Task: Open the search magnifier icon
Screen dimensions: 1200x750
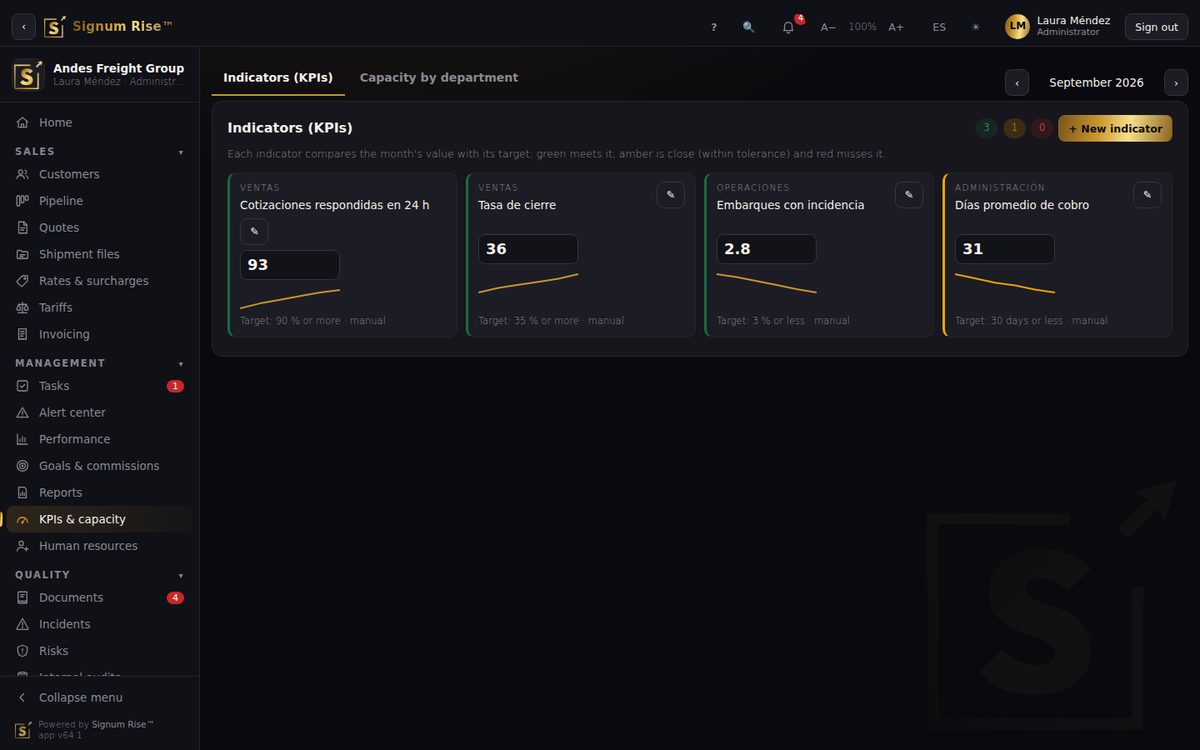Action: tap(749, 27)
